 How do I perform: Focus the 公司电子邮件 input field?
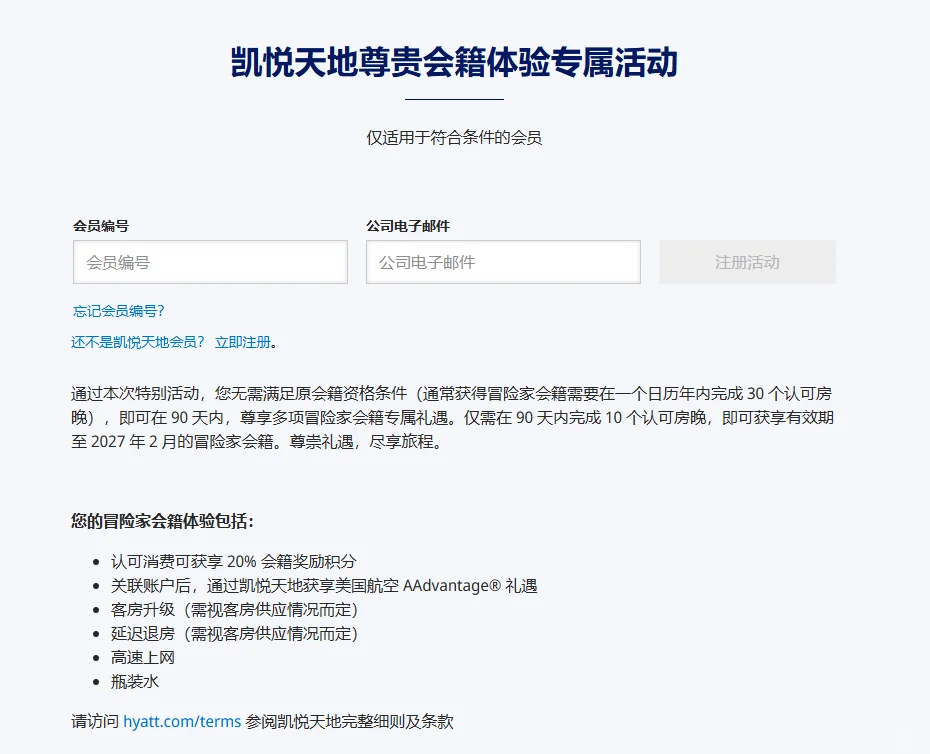(x=504, y=262)
